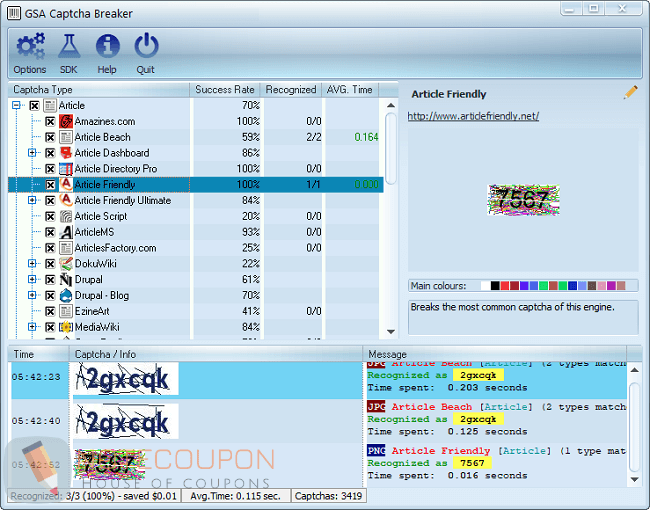Click the Article Friendly Ultimate icon

(x=66, y=200)
